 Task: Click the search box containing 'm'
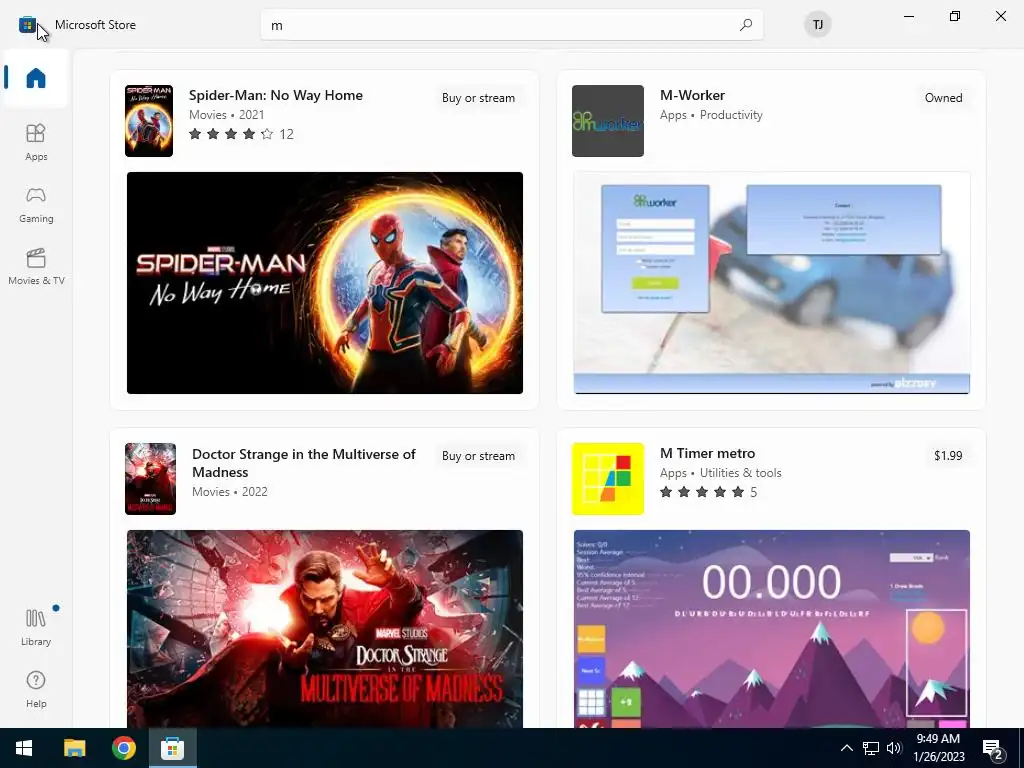click(x=511, y=25)
